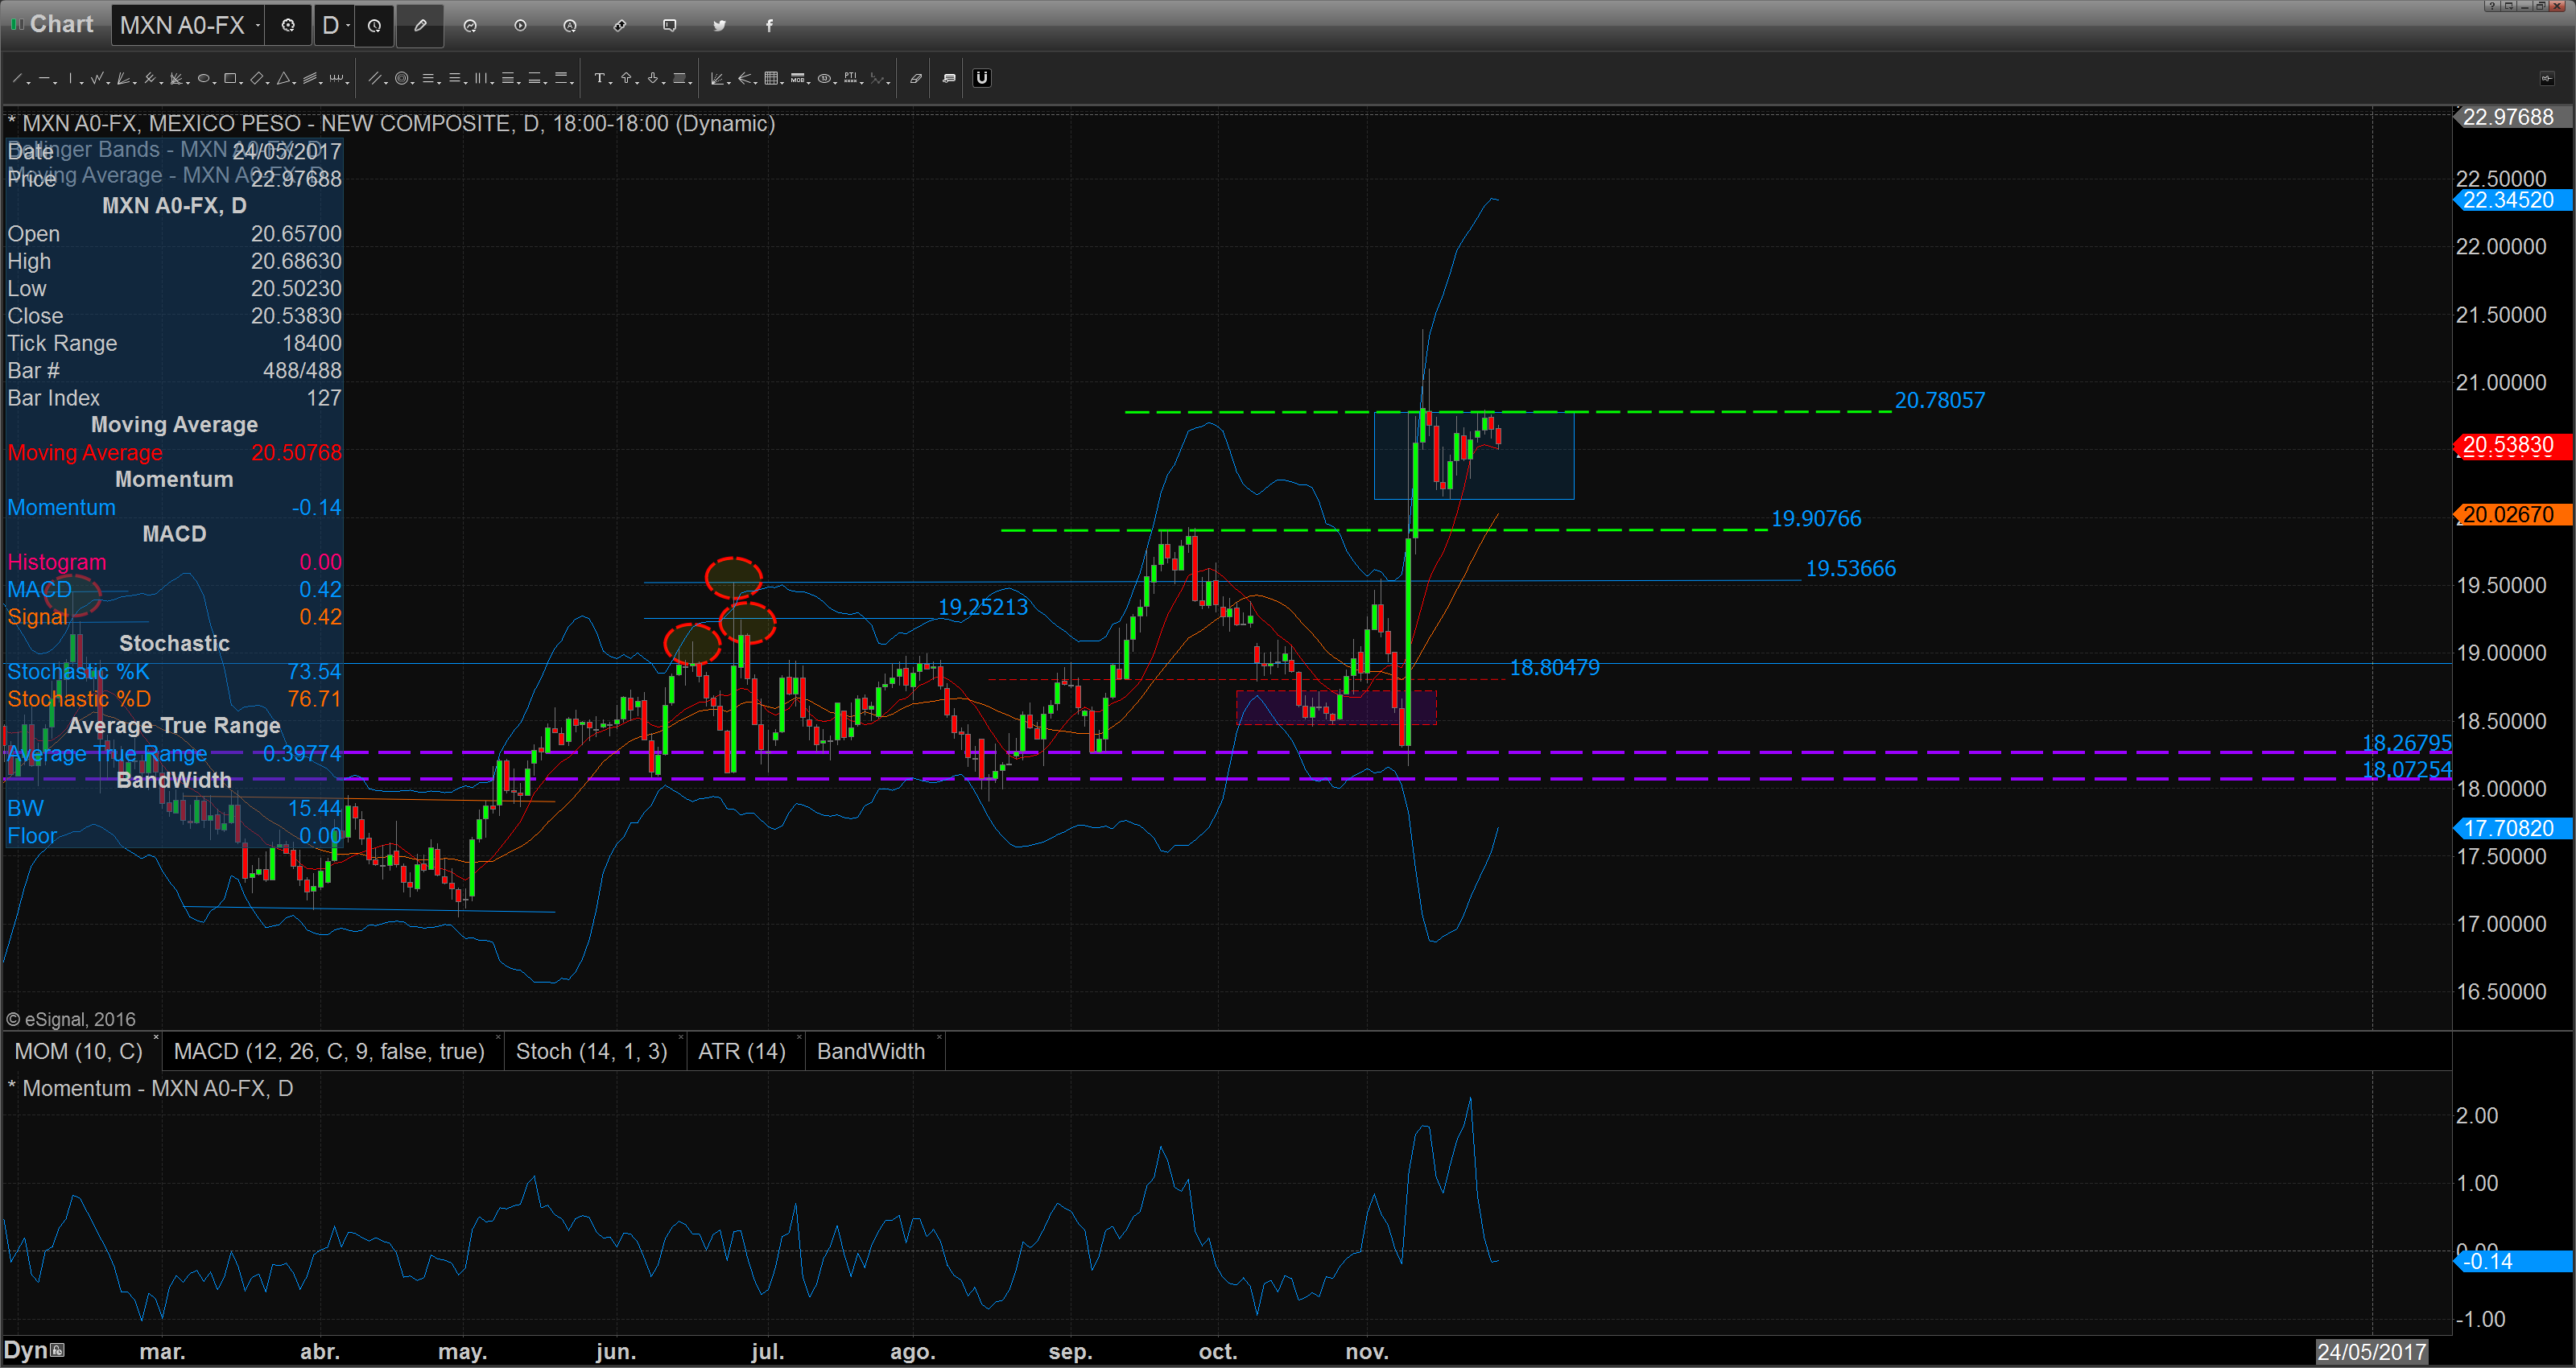Select the down arrow marker tool
2576x1368 pixels.
click(653, 78)
